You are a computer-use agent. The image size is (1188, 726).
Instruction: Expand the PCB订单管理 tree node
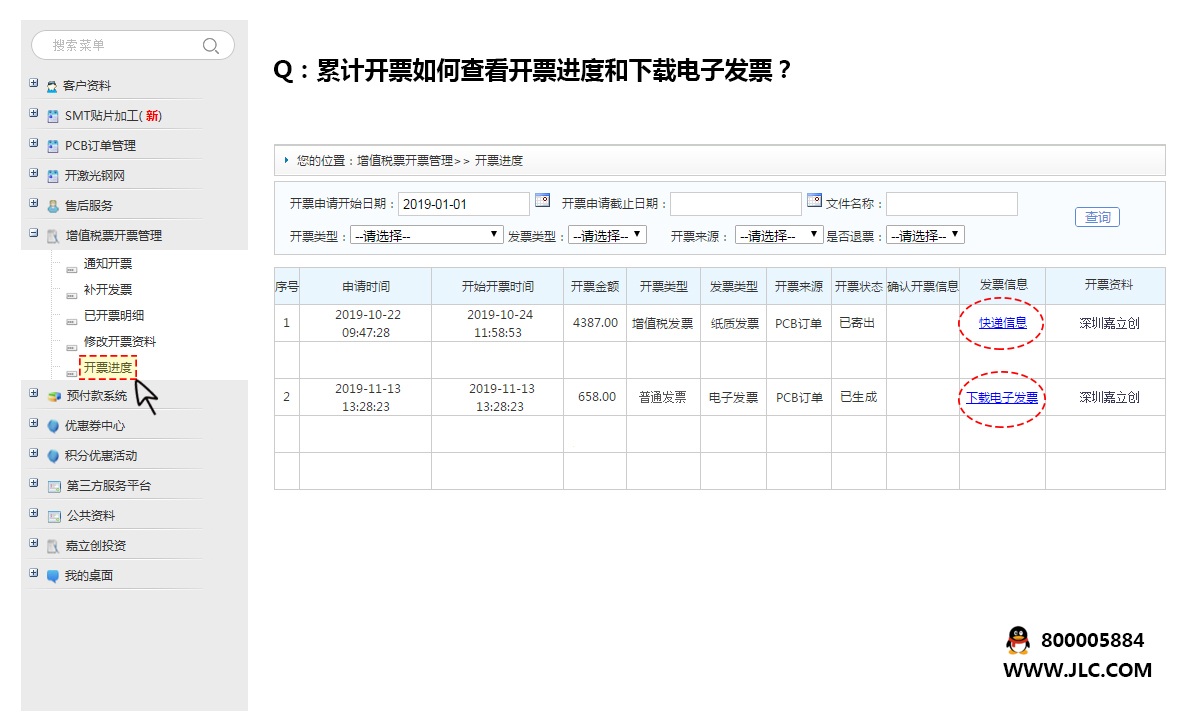tap(34, 145)
